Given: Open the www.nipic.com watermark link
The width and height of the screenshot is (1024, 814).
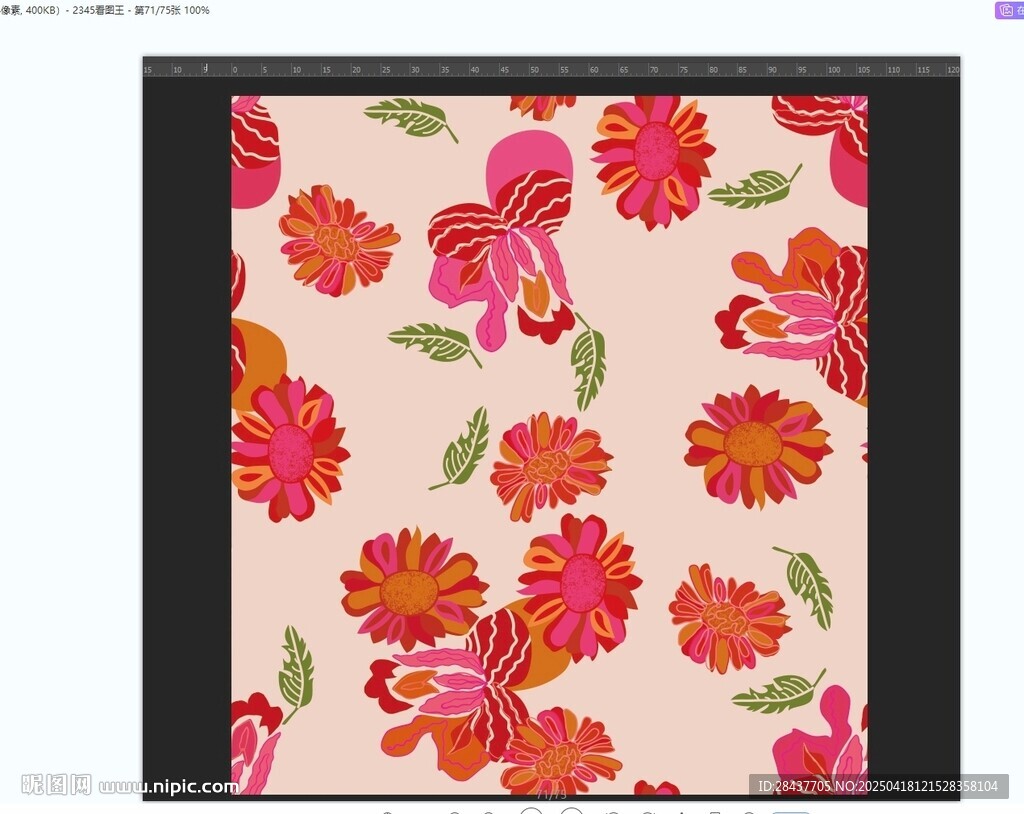Looking at the screenshot, I should point(169,786).
